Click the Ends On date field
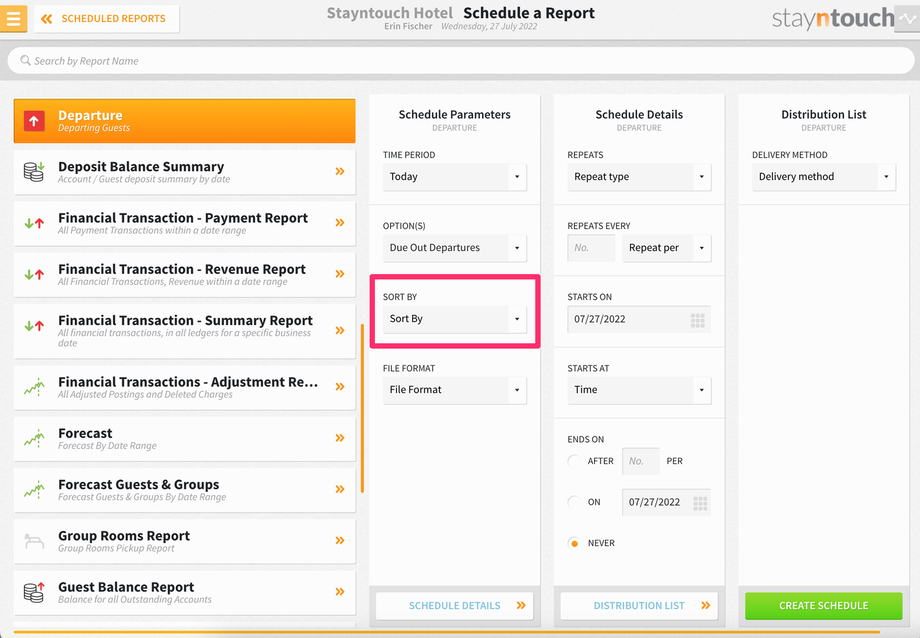The image size is (920, 638). click(666, 502)
